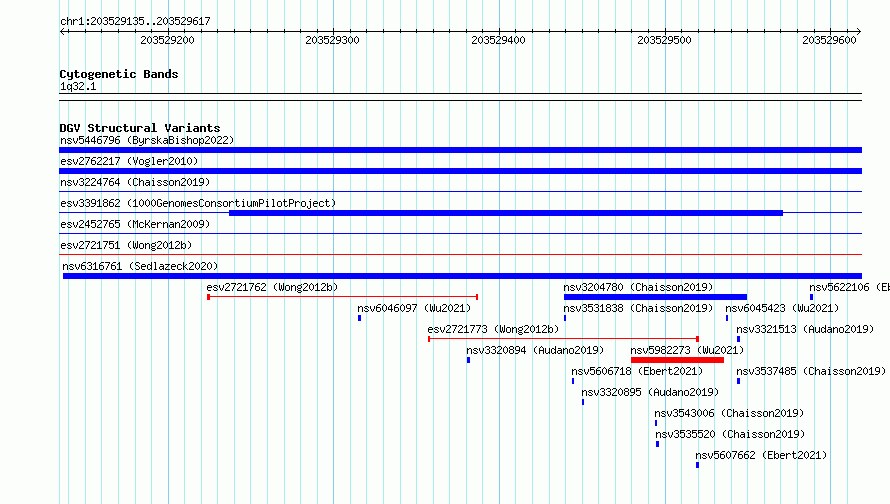
Task: Select the nsv3531838 (Chaisson2019) label
Action: tap(638, 308)
